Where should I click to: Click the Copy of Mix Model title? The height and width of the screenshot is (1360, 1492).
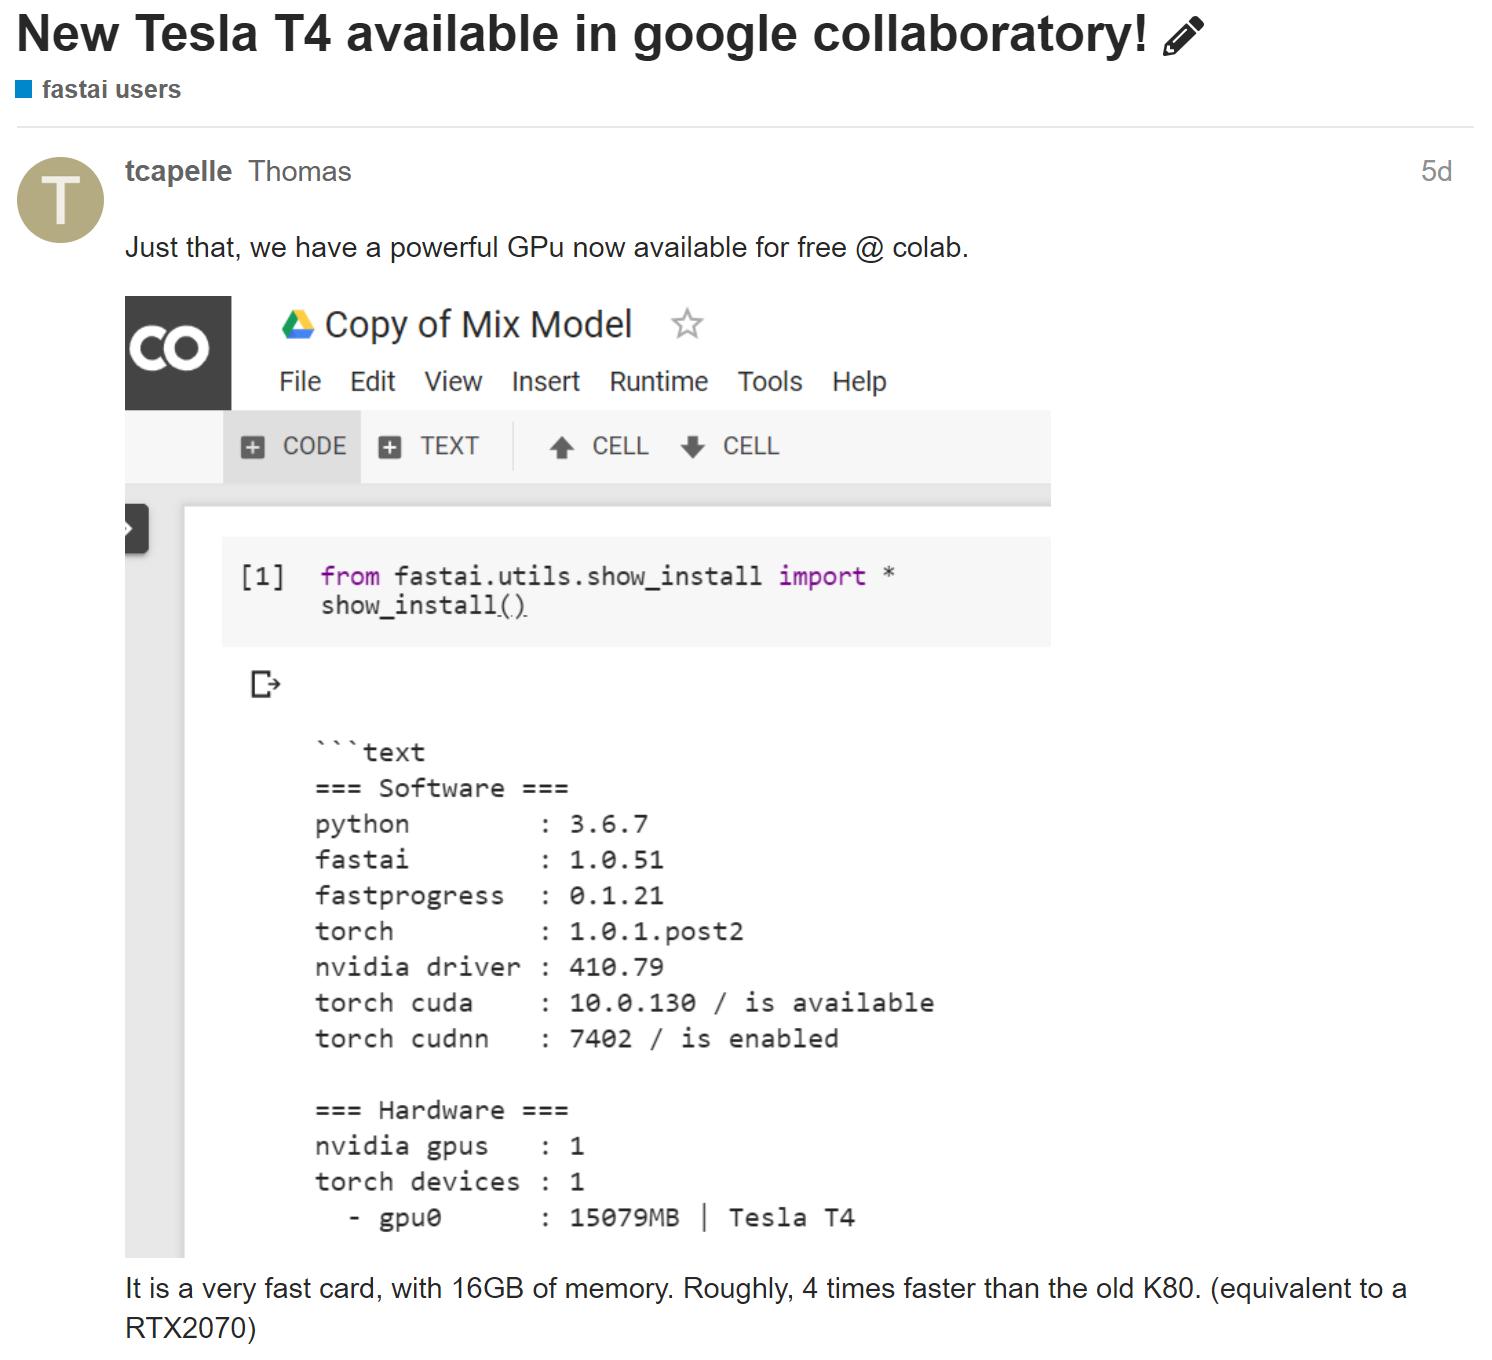click(478, 325)
